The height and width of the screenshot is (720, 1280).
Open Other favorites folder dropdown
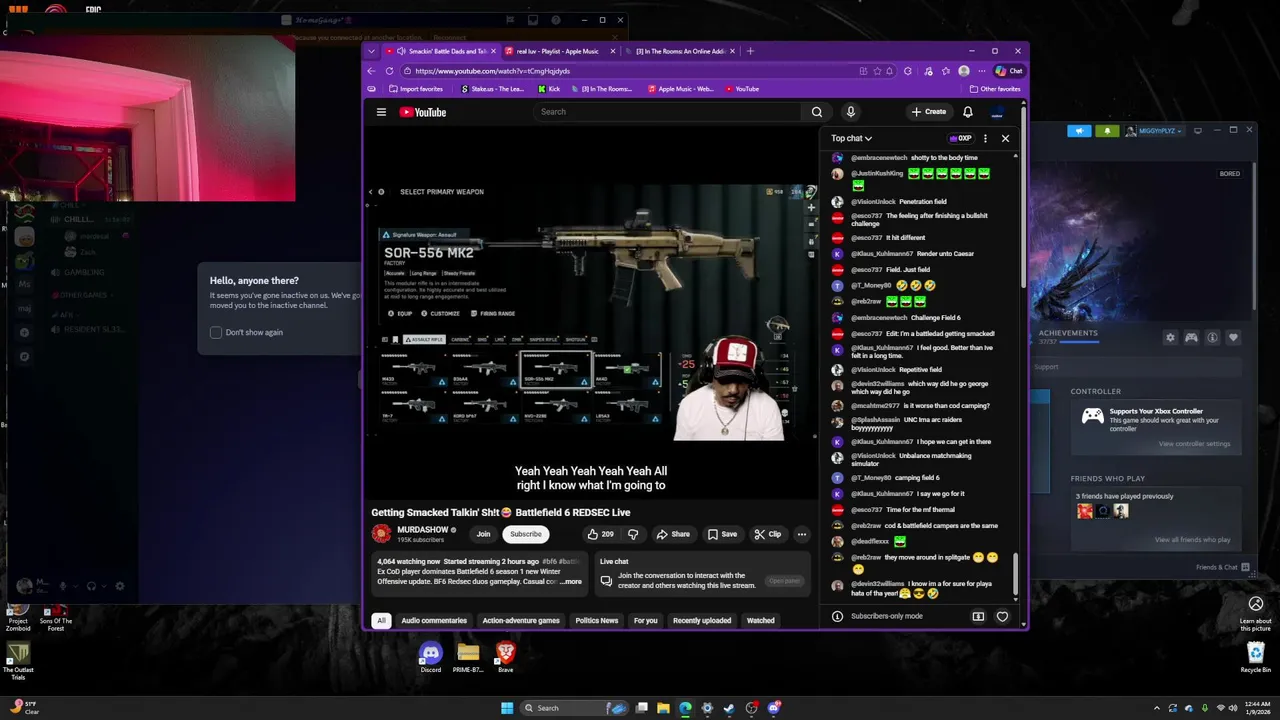pos(995,89)
